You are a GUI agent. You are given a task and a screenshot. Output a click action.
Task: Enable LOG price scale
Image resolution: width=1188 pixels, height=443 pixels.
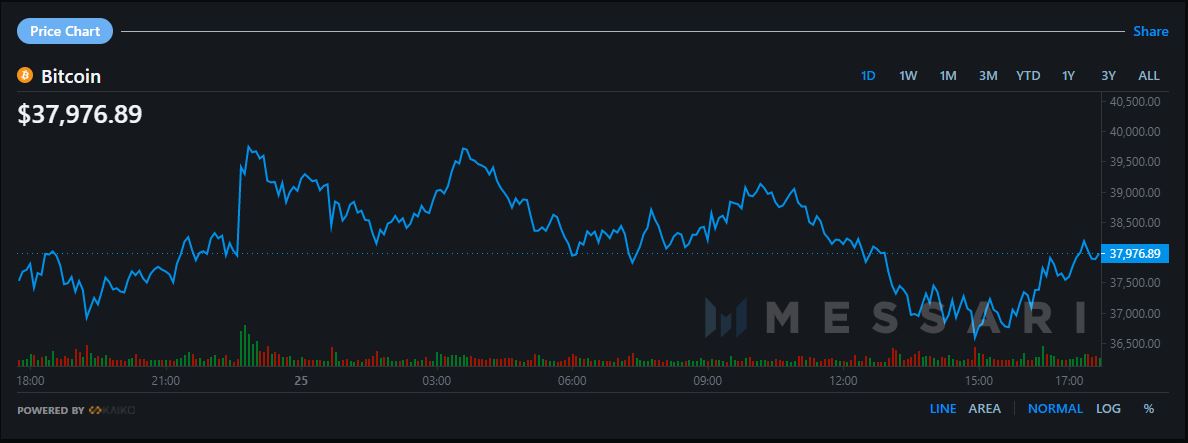point(1108,408)
